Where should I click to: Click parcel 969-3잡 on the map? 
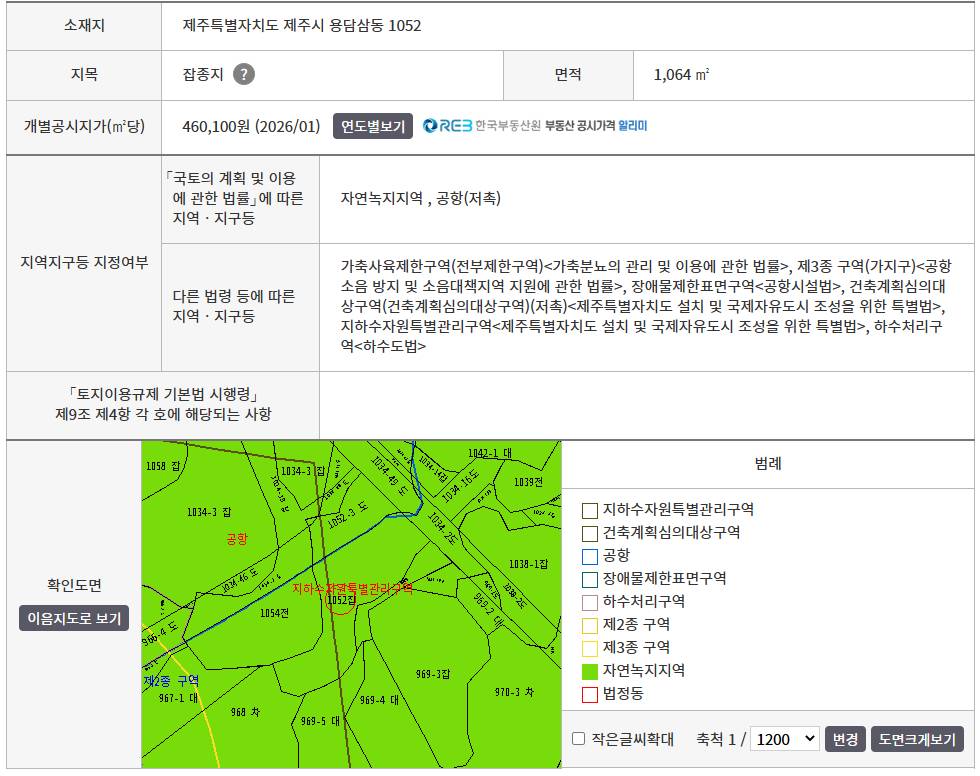pos(432,674)
